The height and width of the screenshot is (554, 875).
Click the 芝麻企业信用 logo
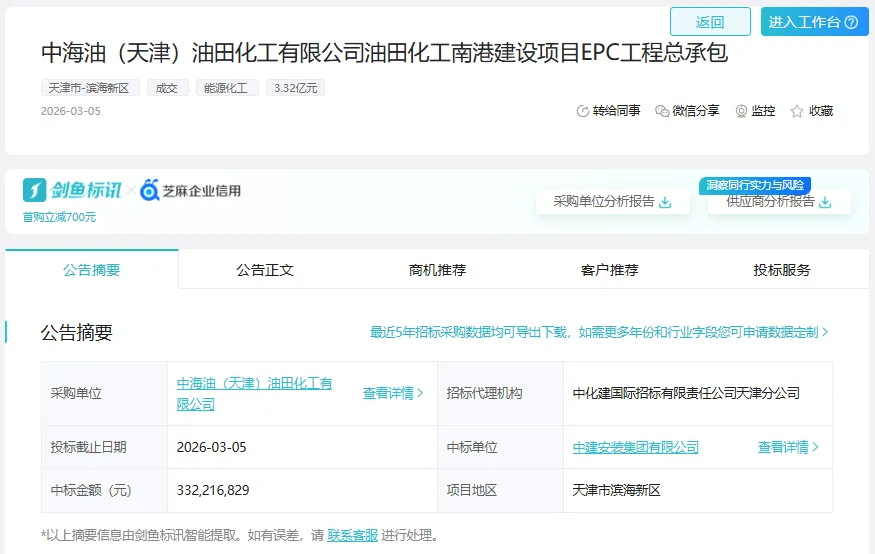coord(192,190)
